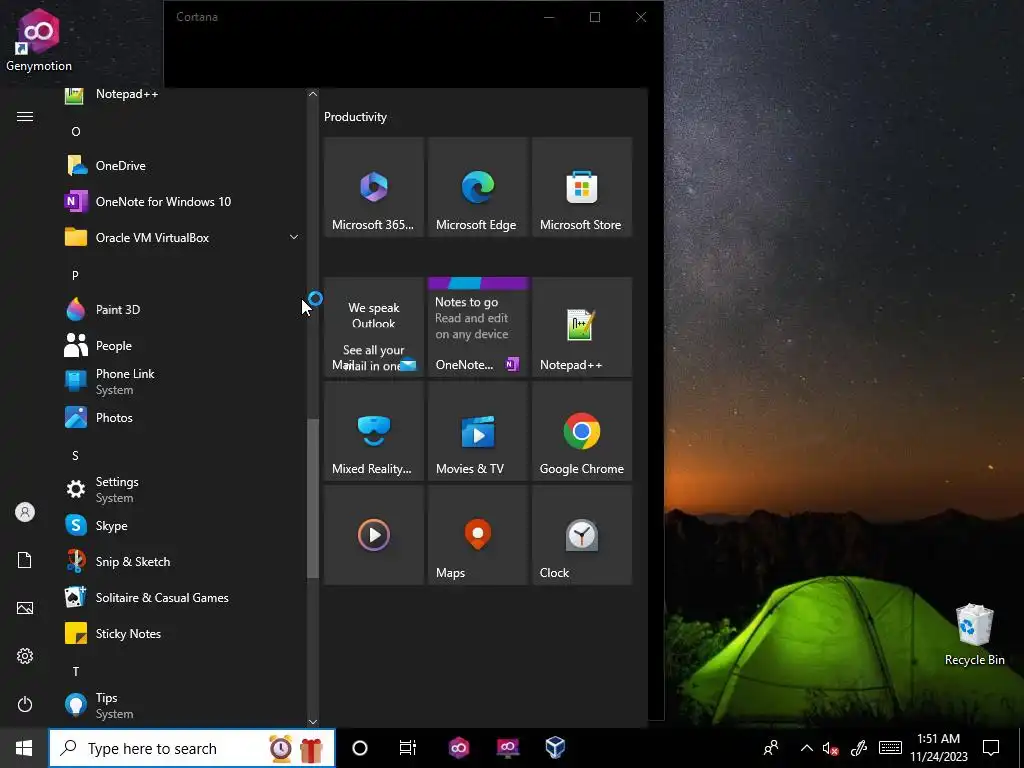Launch Sticky Notes
Screen dimensions: 1024x768
(x=183, y=633)
